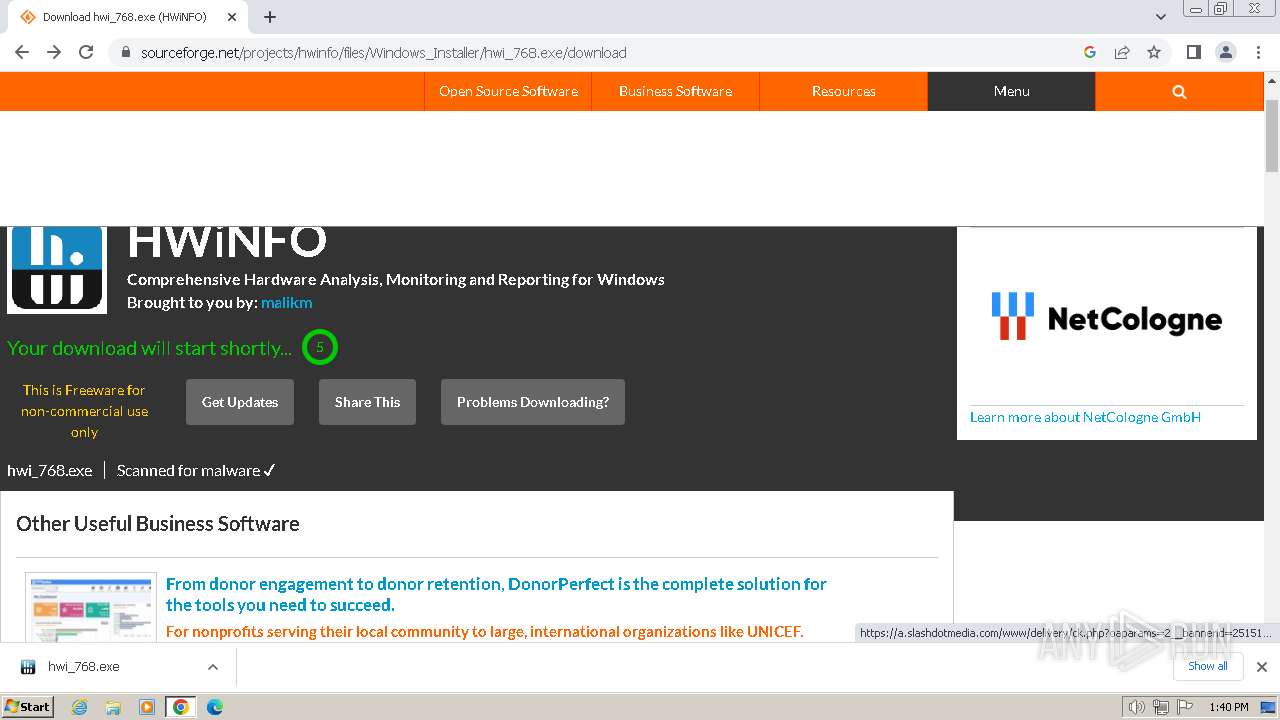Bookmark this page with the star icon

1154,52
